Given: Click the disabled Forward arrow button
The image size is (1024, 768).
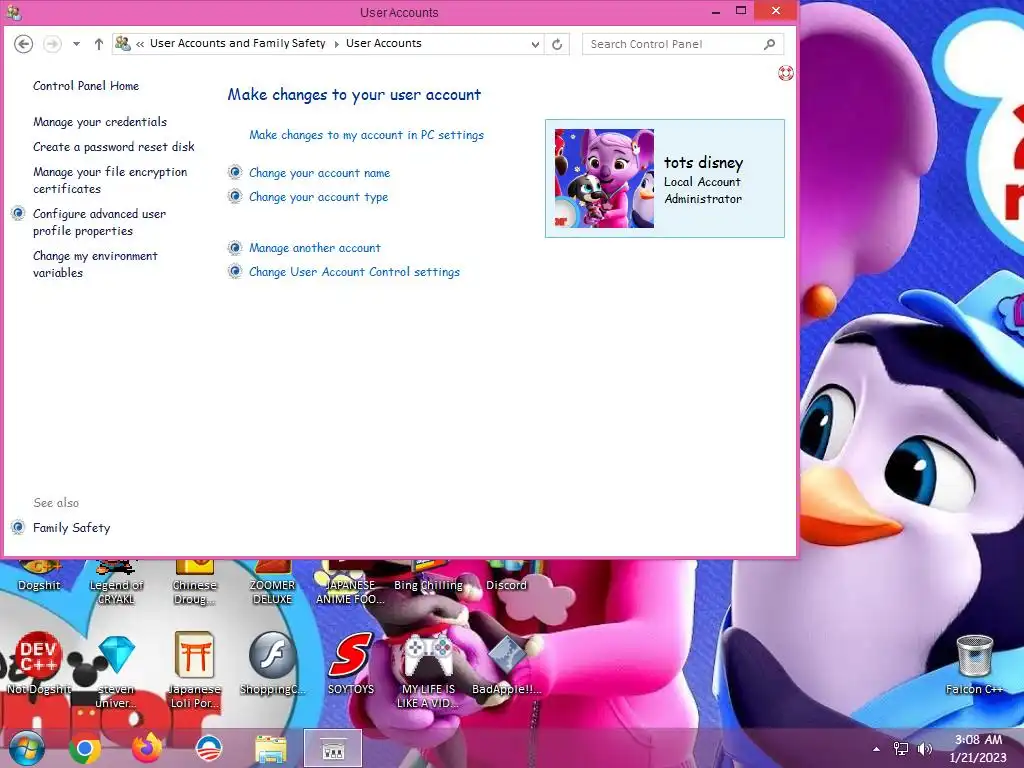Looking at the screenshot, I should (x=52, y=44).
